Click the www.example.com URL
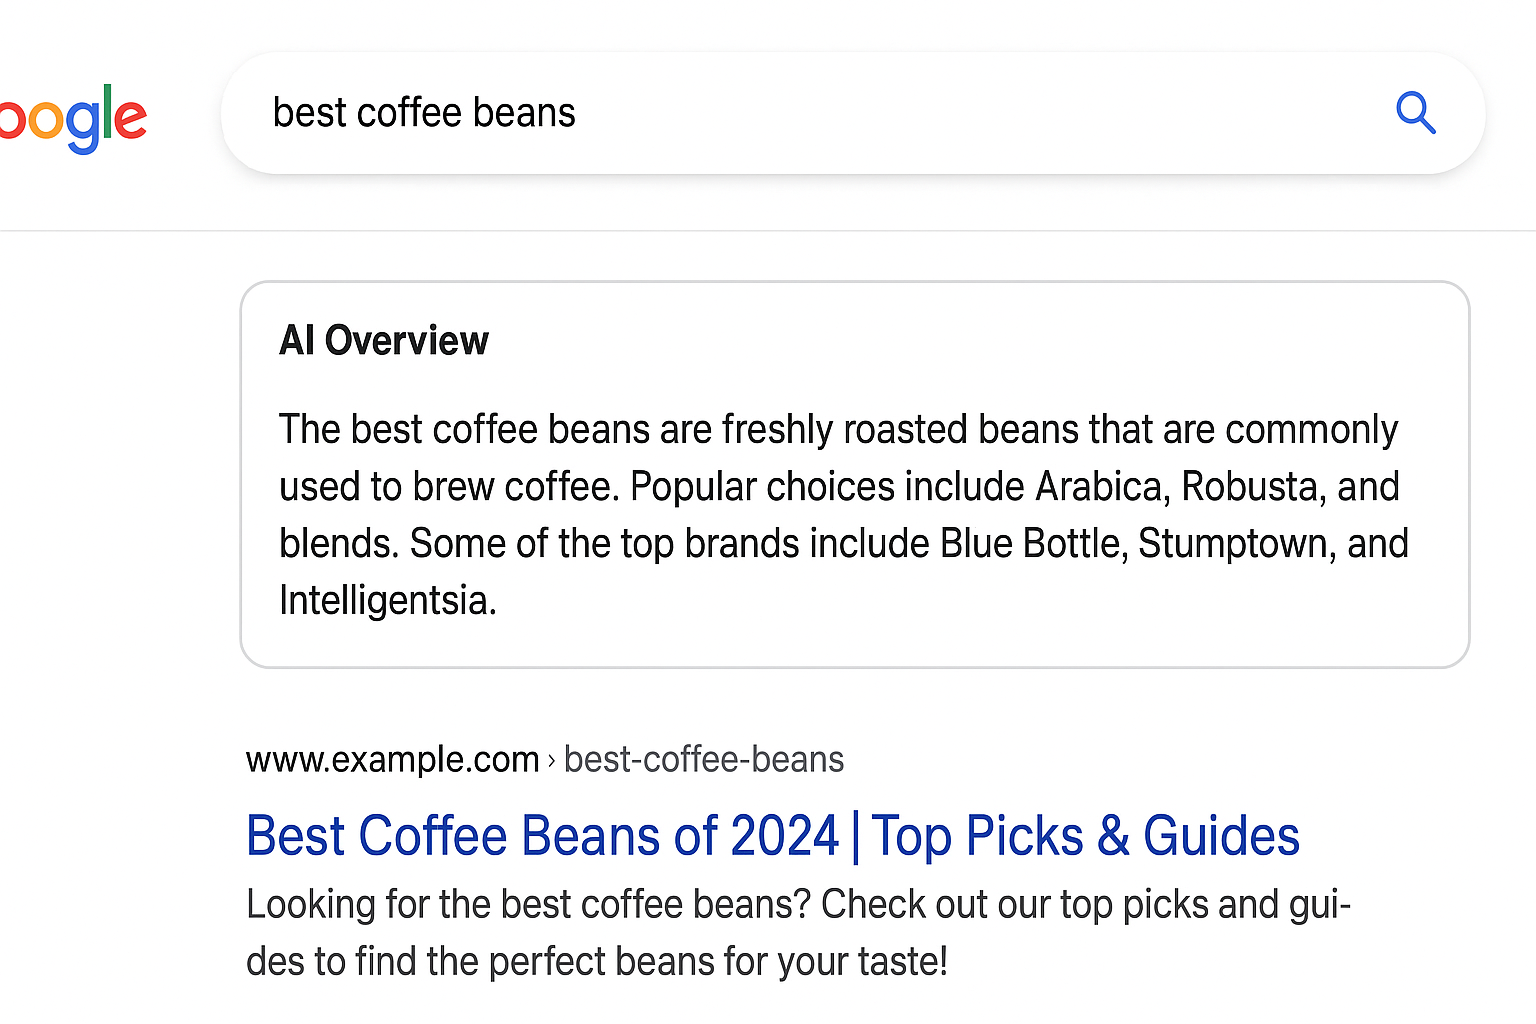 pyautogui.click(x=392, y=760)
